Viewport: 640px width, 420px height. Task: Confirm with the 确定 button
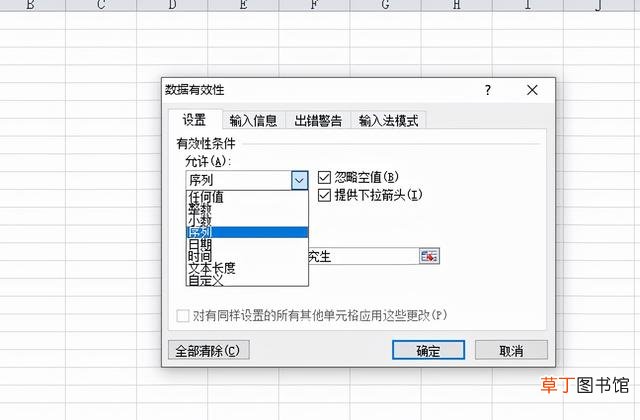pos(428,350)
